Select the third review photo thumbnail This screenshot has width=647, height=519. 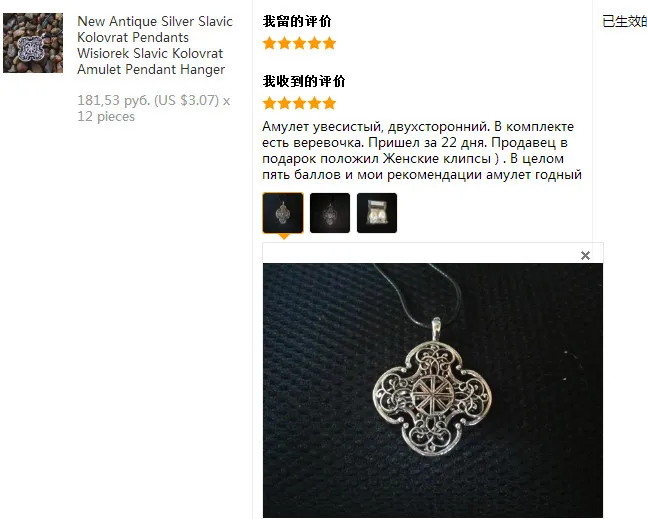click(x=377, y=213)
